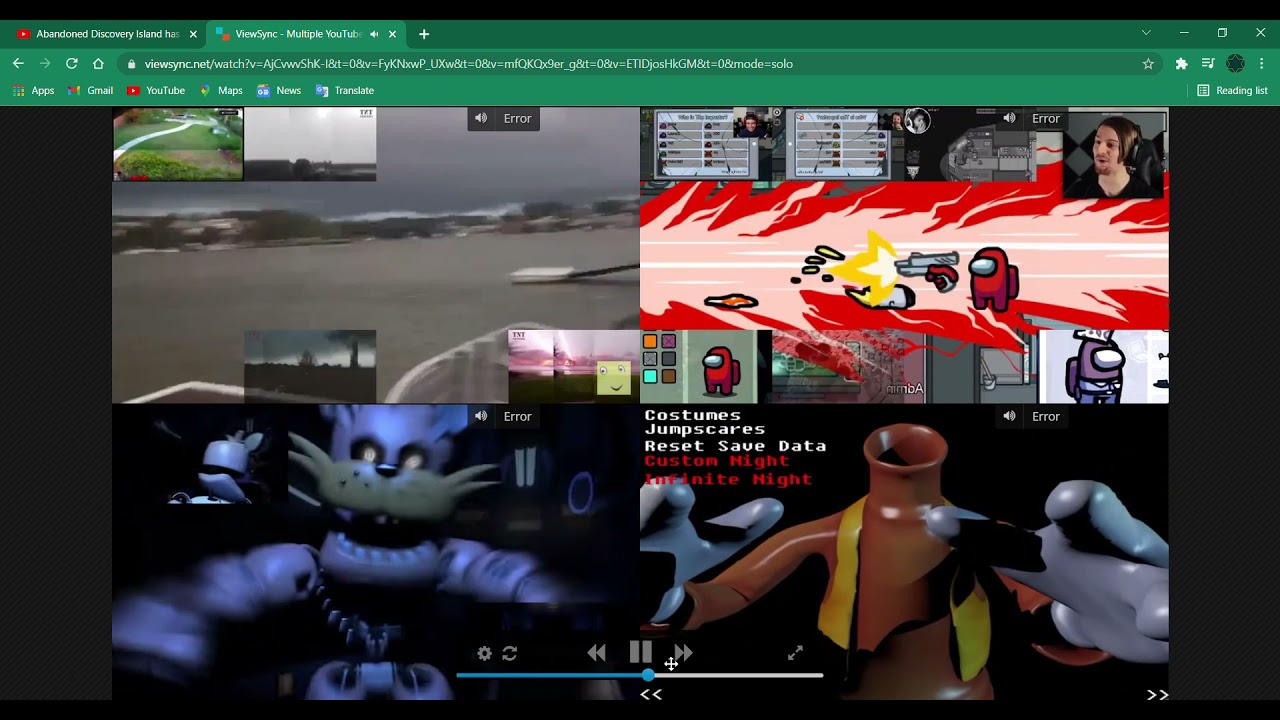The height and width of the screenshot is (720, 1280).
Task: Bookmark this page with the star icon
Action: [1148, 63]
